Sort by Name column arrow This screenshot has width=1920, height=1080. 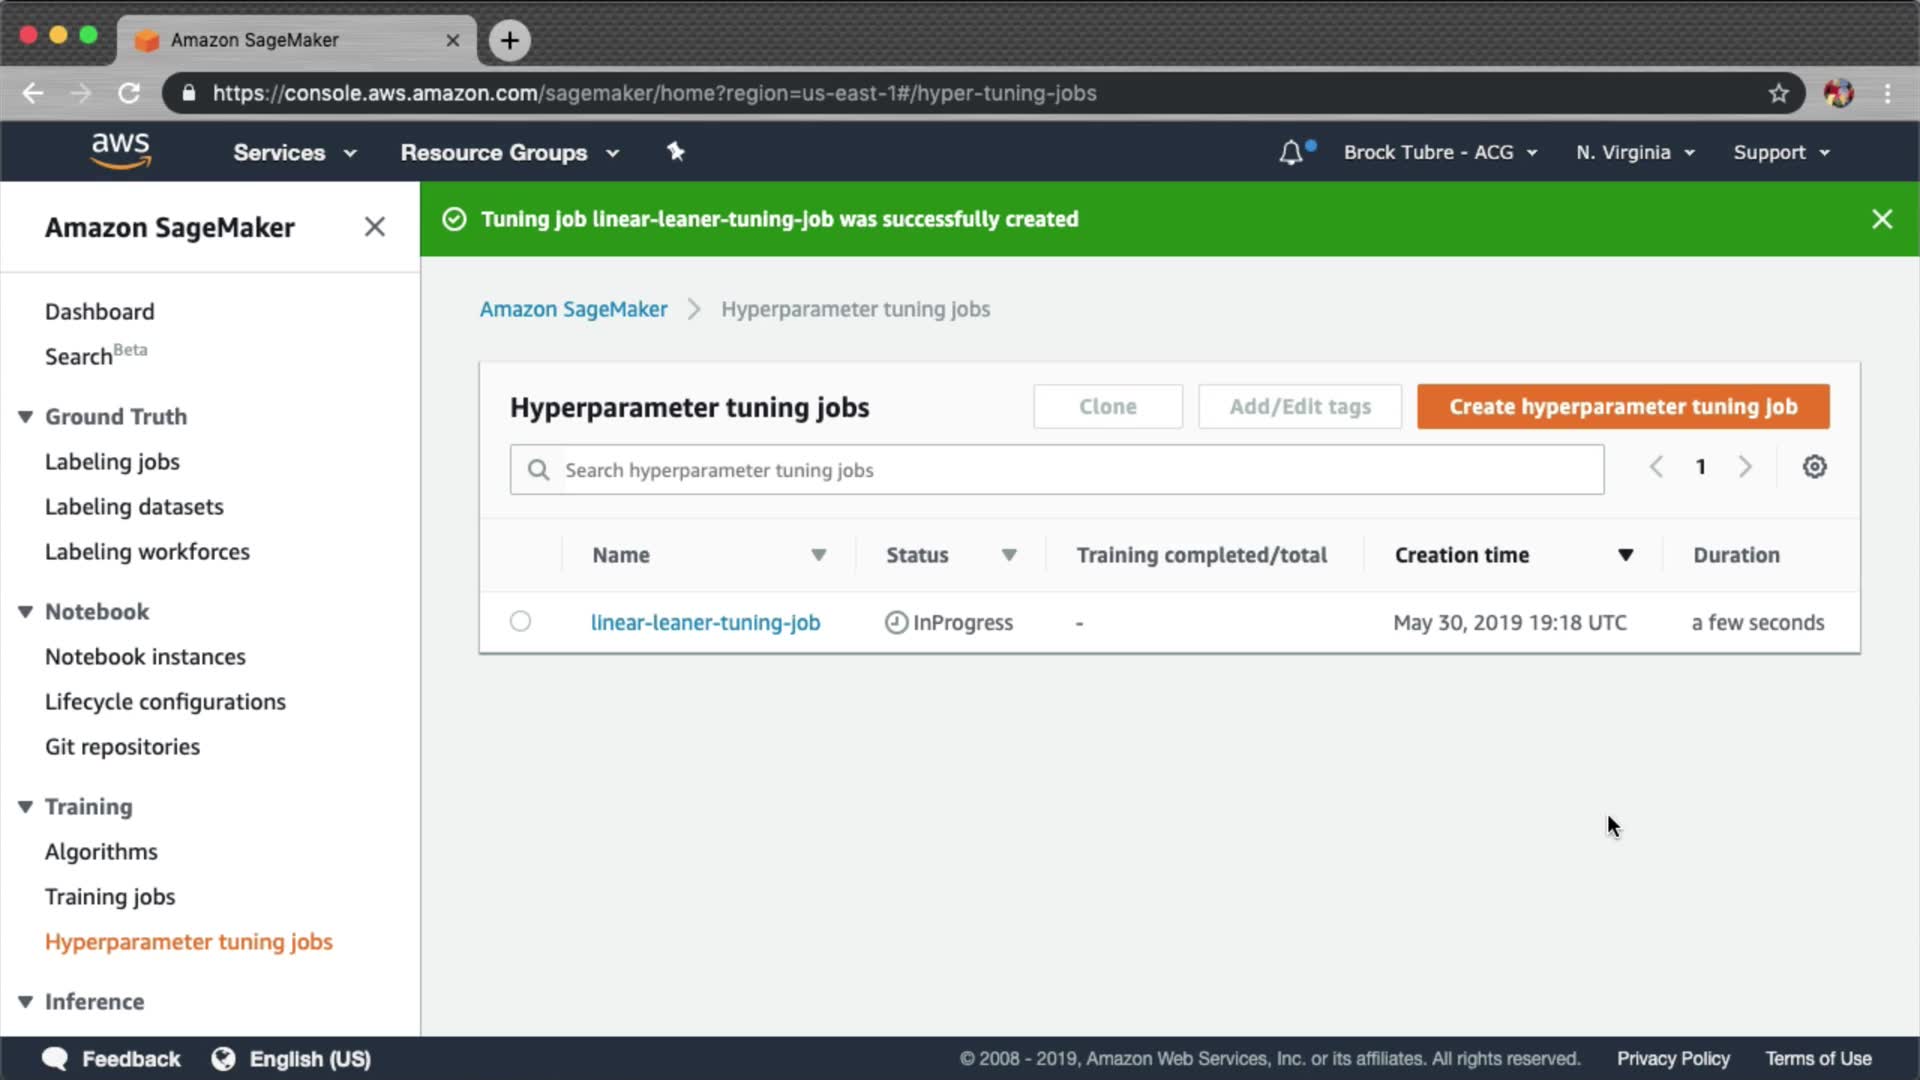click(818, 555)
